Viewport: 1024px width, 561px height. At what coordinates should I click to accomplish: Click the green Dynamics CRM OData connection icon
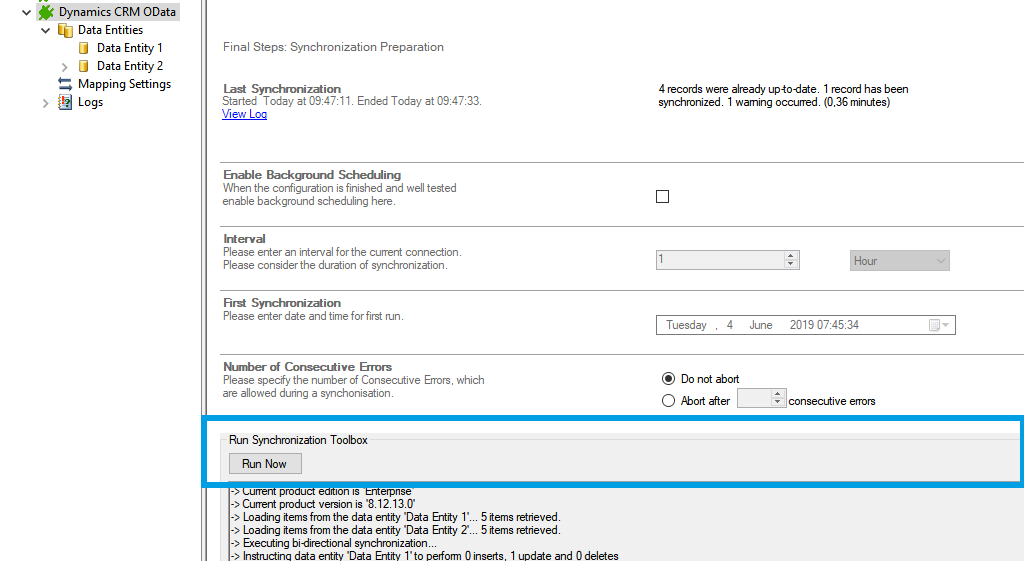[46, 12]
